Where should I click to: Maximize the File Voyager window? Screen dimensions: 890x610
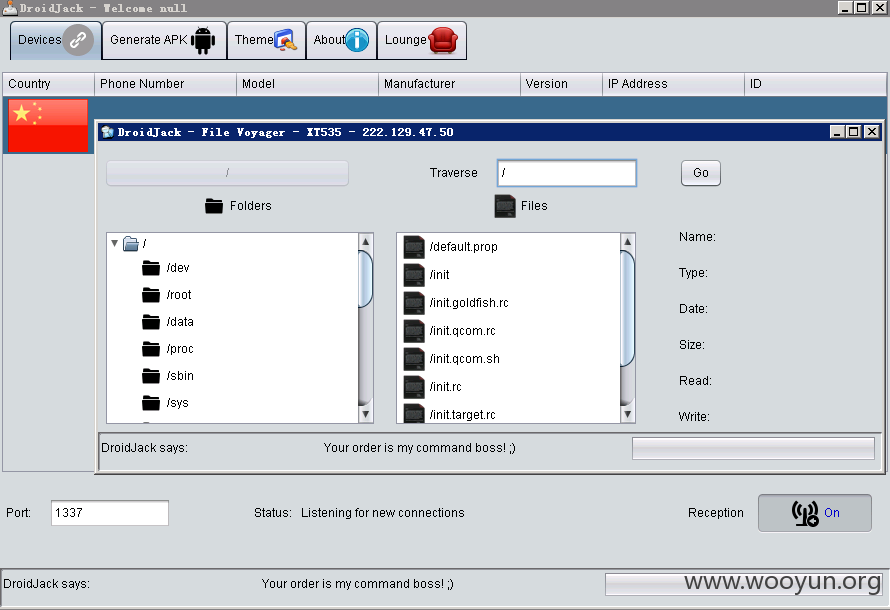click(x=854, y=132)
